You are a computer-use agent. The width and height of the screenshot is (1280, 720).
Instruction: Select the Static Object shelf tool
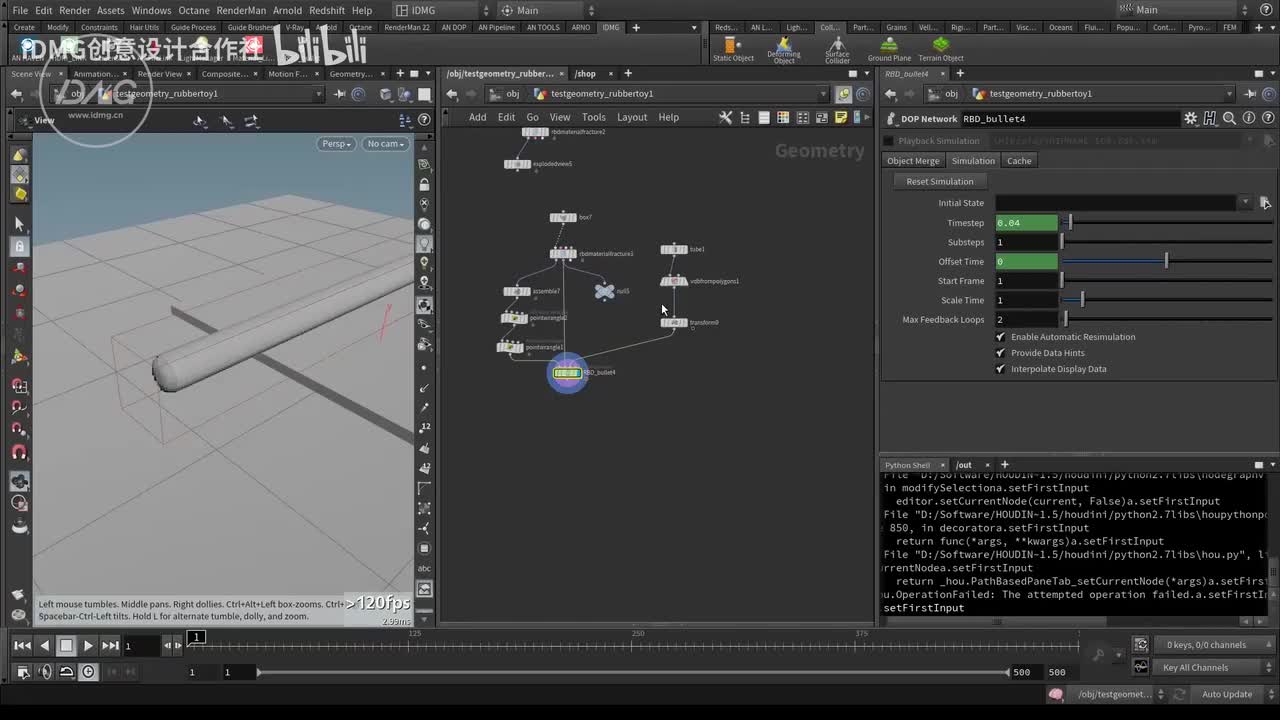[733, 49]
